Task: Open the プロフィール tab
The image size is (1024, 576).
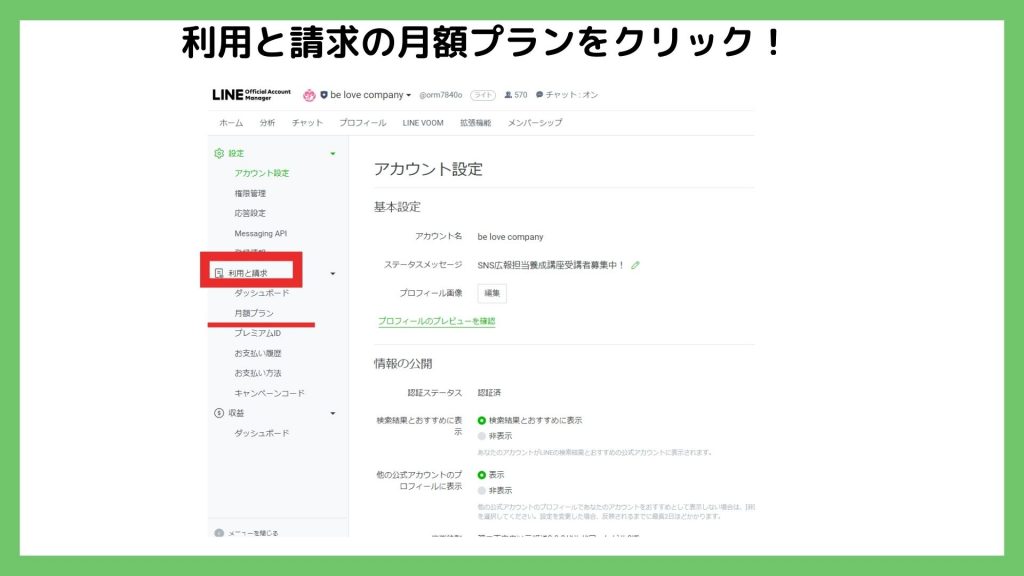Action: (362, 123)
